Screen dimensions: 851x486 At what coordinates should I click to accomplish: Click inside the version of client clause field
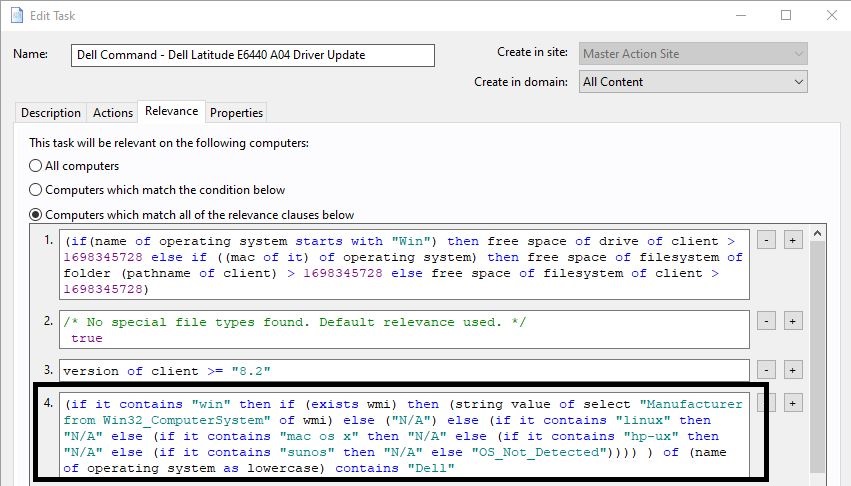400,371
